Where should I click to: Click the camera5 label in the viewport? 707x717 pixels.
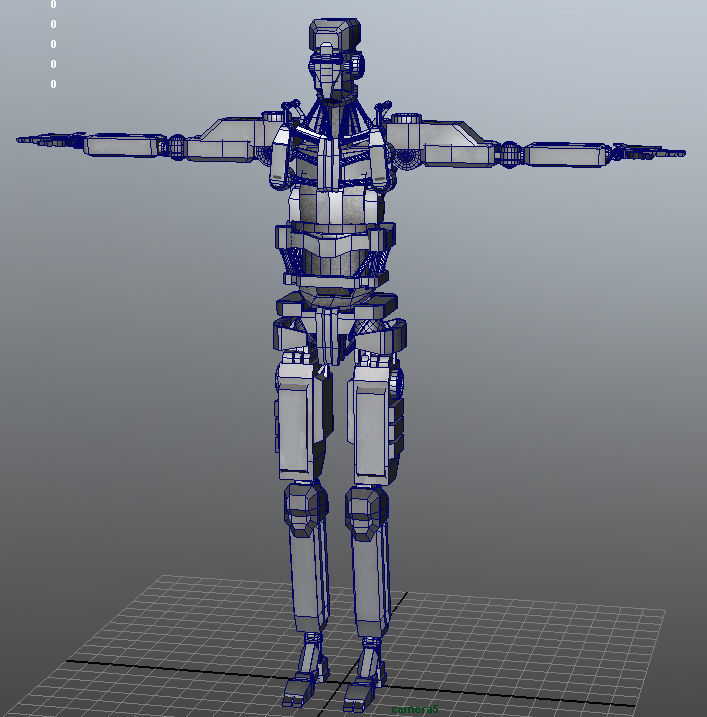pos(415,709)
